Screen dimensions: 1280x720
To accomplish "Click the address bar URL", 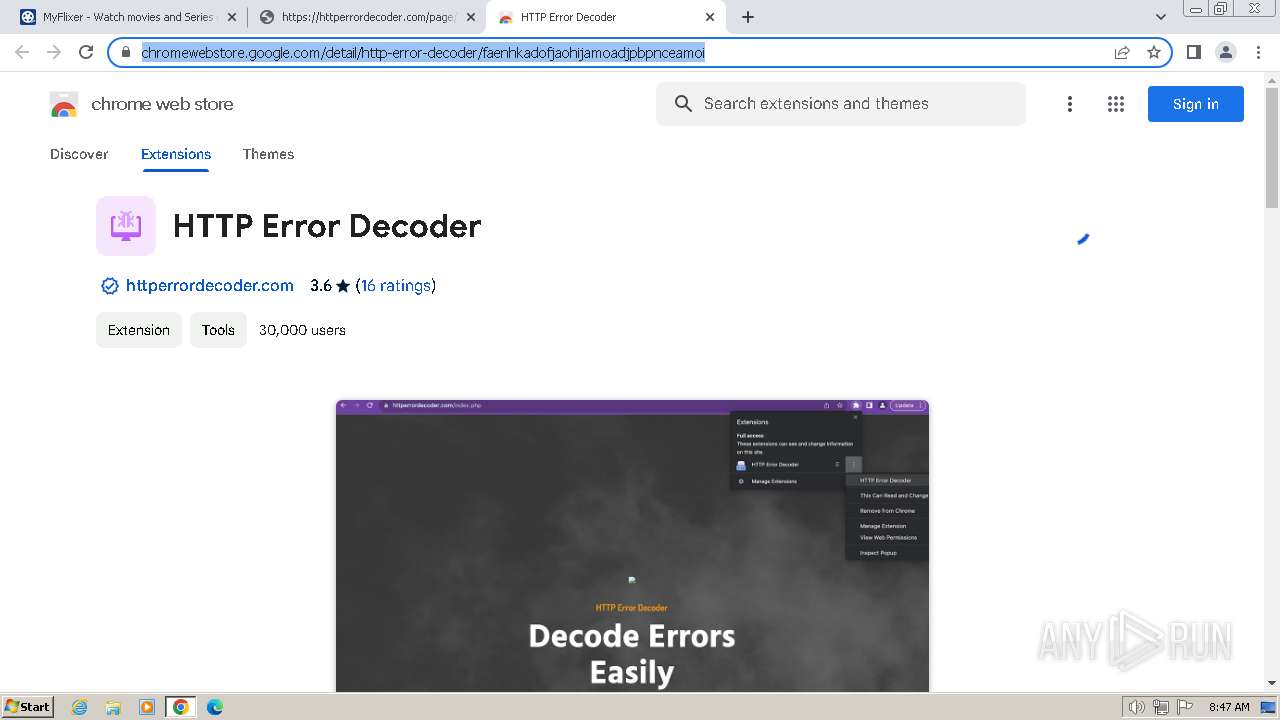I will click(x=423, y=52).
